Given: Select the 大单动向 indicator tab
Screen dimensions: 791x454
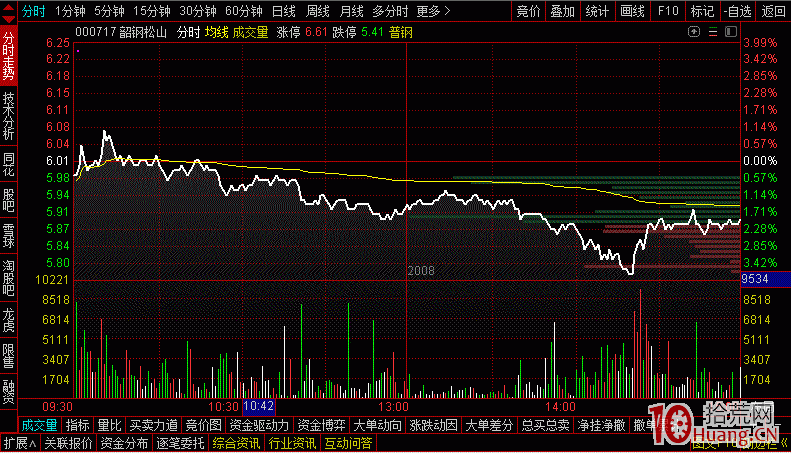Looking at the screenshot, I should click(377, 425).
